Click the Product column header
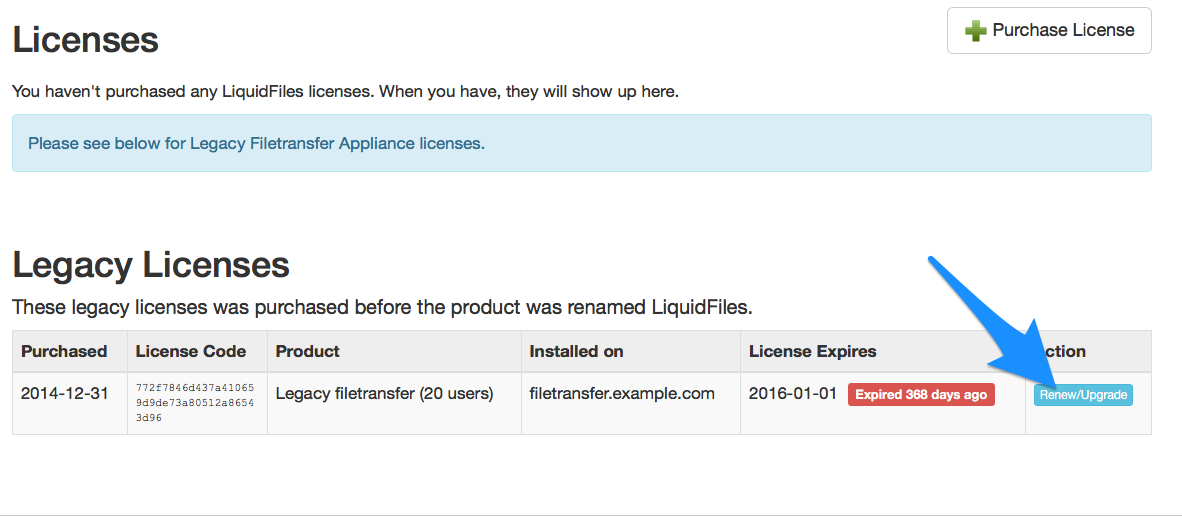The image size is (1182, 516). [308, 351]
